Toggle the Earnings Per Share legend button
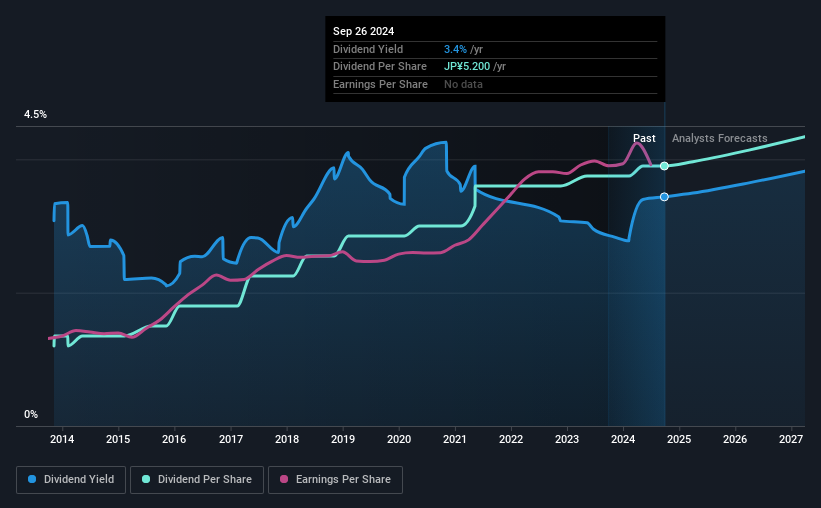The width and height of the screenshot is (821, 508). (x=335, y=480)
